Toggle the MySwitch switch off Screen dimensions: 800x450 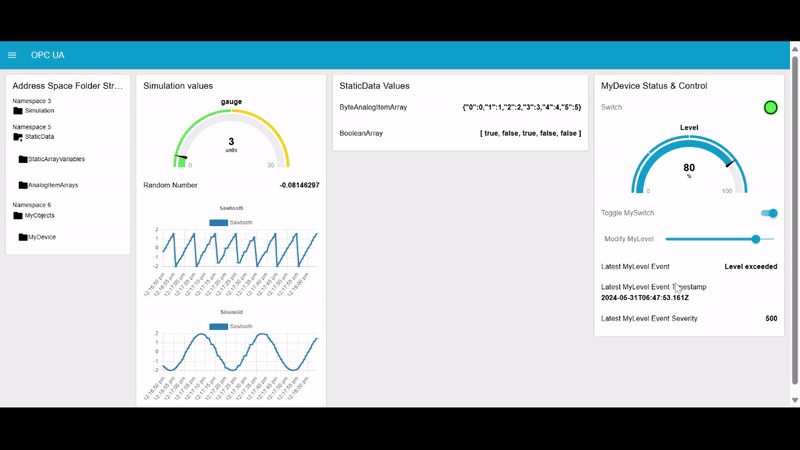pyautogui.click(x=770, y=213)
